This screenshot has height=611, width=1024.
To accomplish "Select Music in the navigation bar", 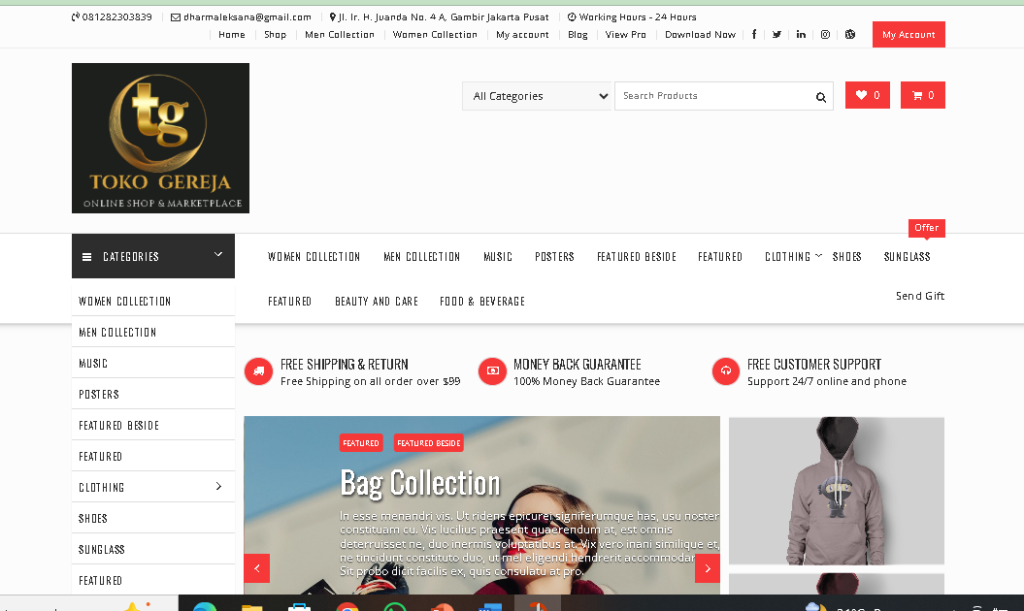I will coord(497,257).
